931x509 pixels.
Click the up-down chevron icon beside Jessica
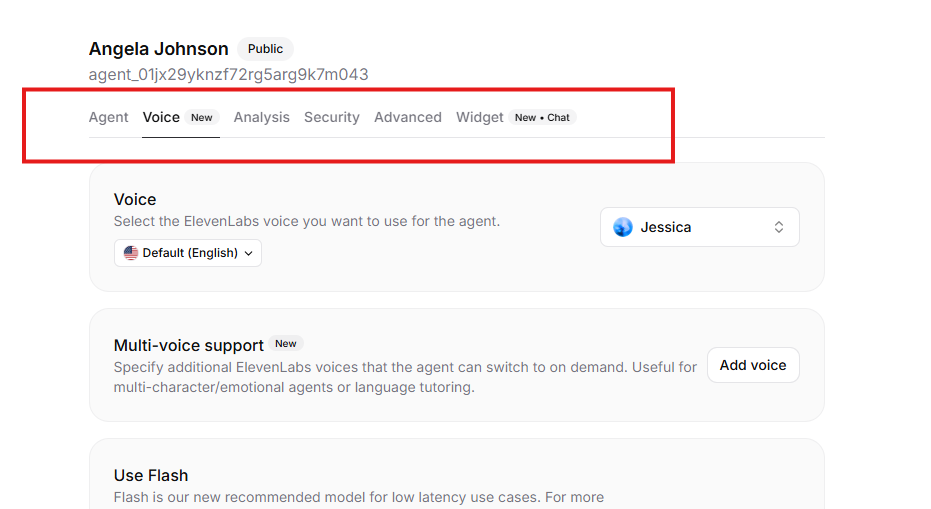[778, 227]
